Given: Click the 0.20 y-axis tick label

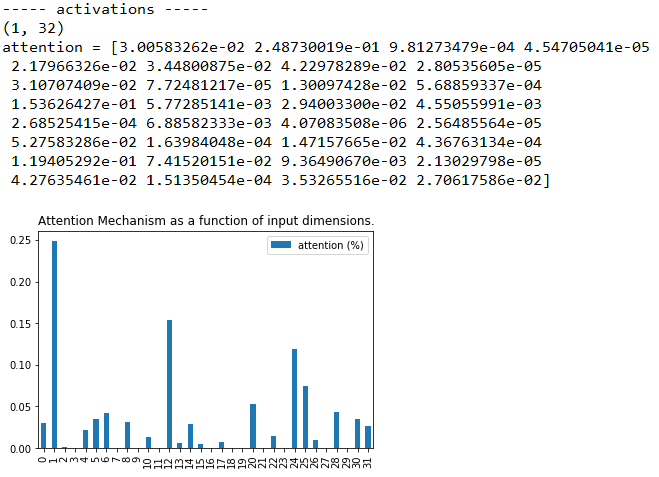Looking at the screenshot, I should pos(21,282).
